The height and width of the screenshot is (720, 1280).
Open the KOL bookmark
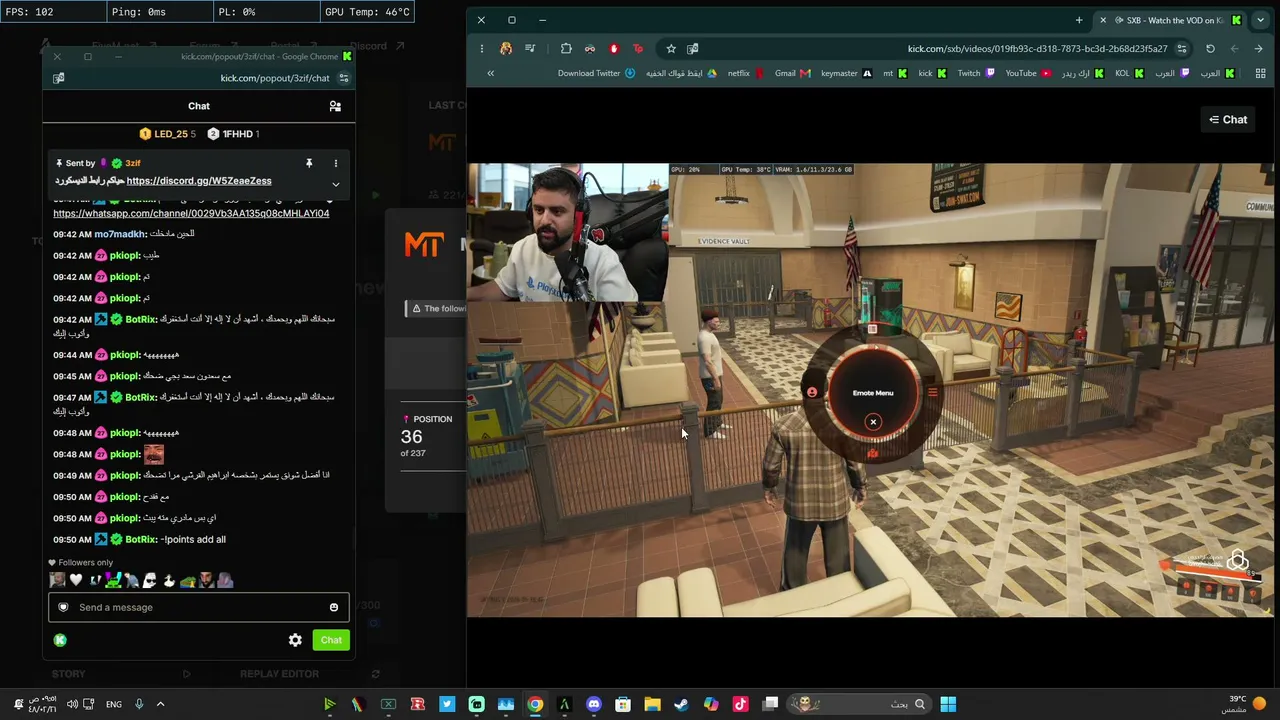[x=1129, y=73]
